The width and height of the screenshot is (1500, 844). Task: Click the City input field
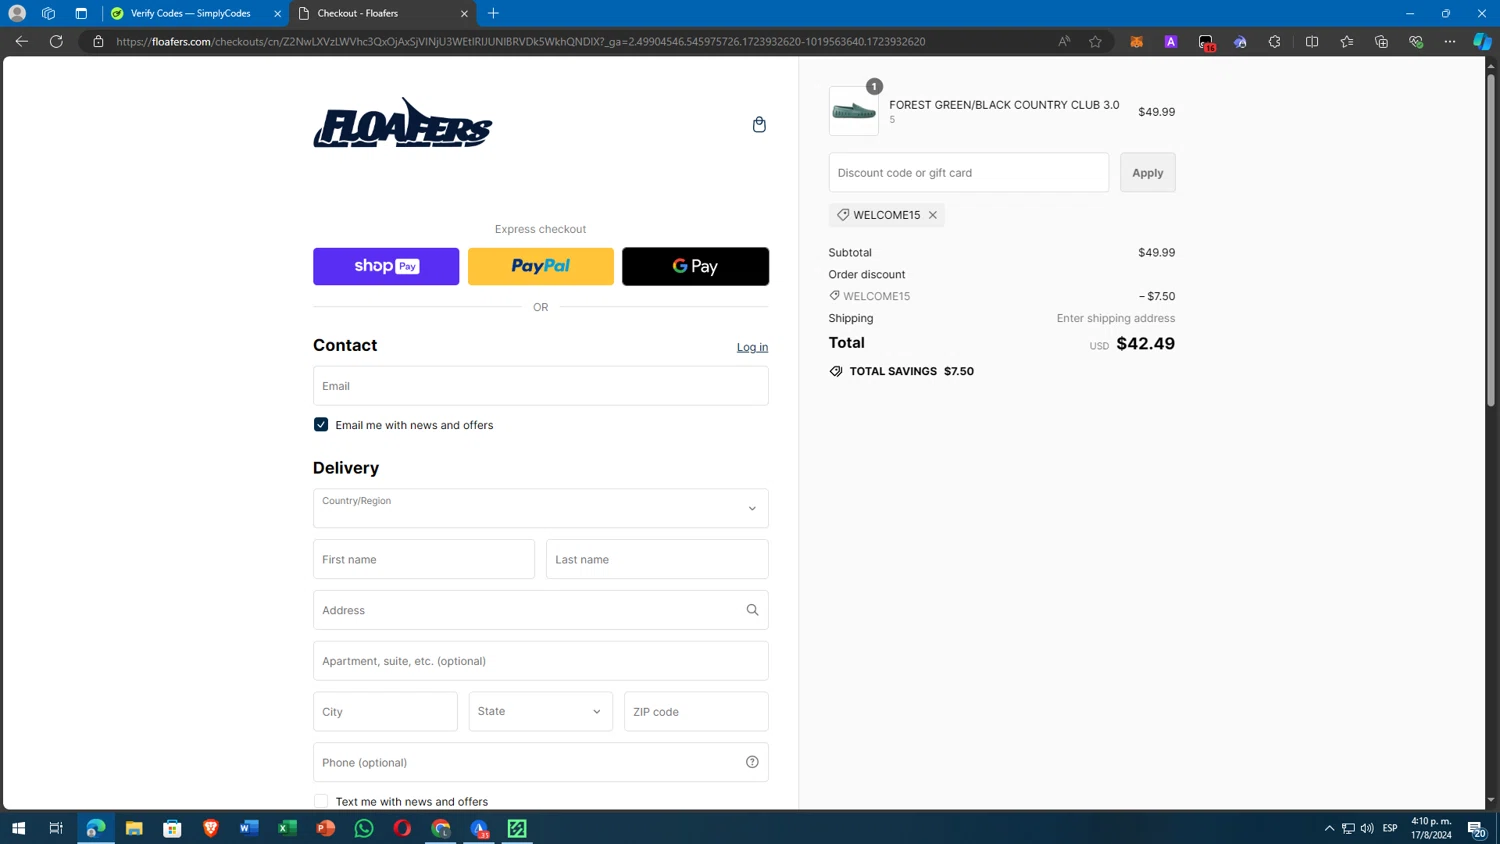(385, 711)
